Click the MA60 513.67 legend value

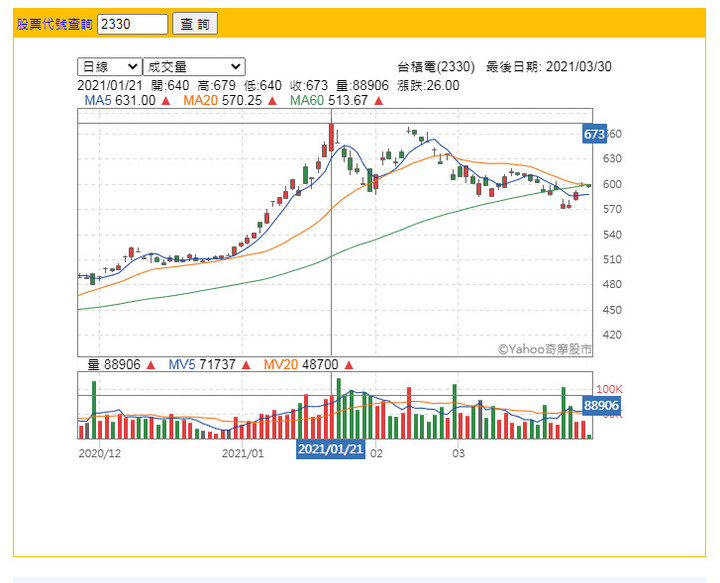[x=329, y=101]
